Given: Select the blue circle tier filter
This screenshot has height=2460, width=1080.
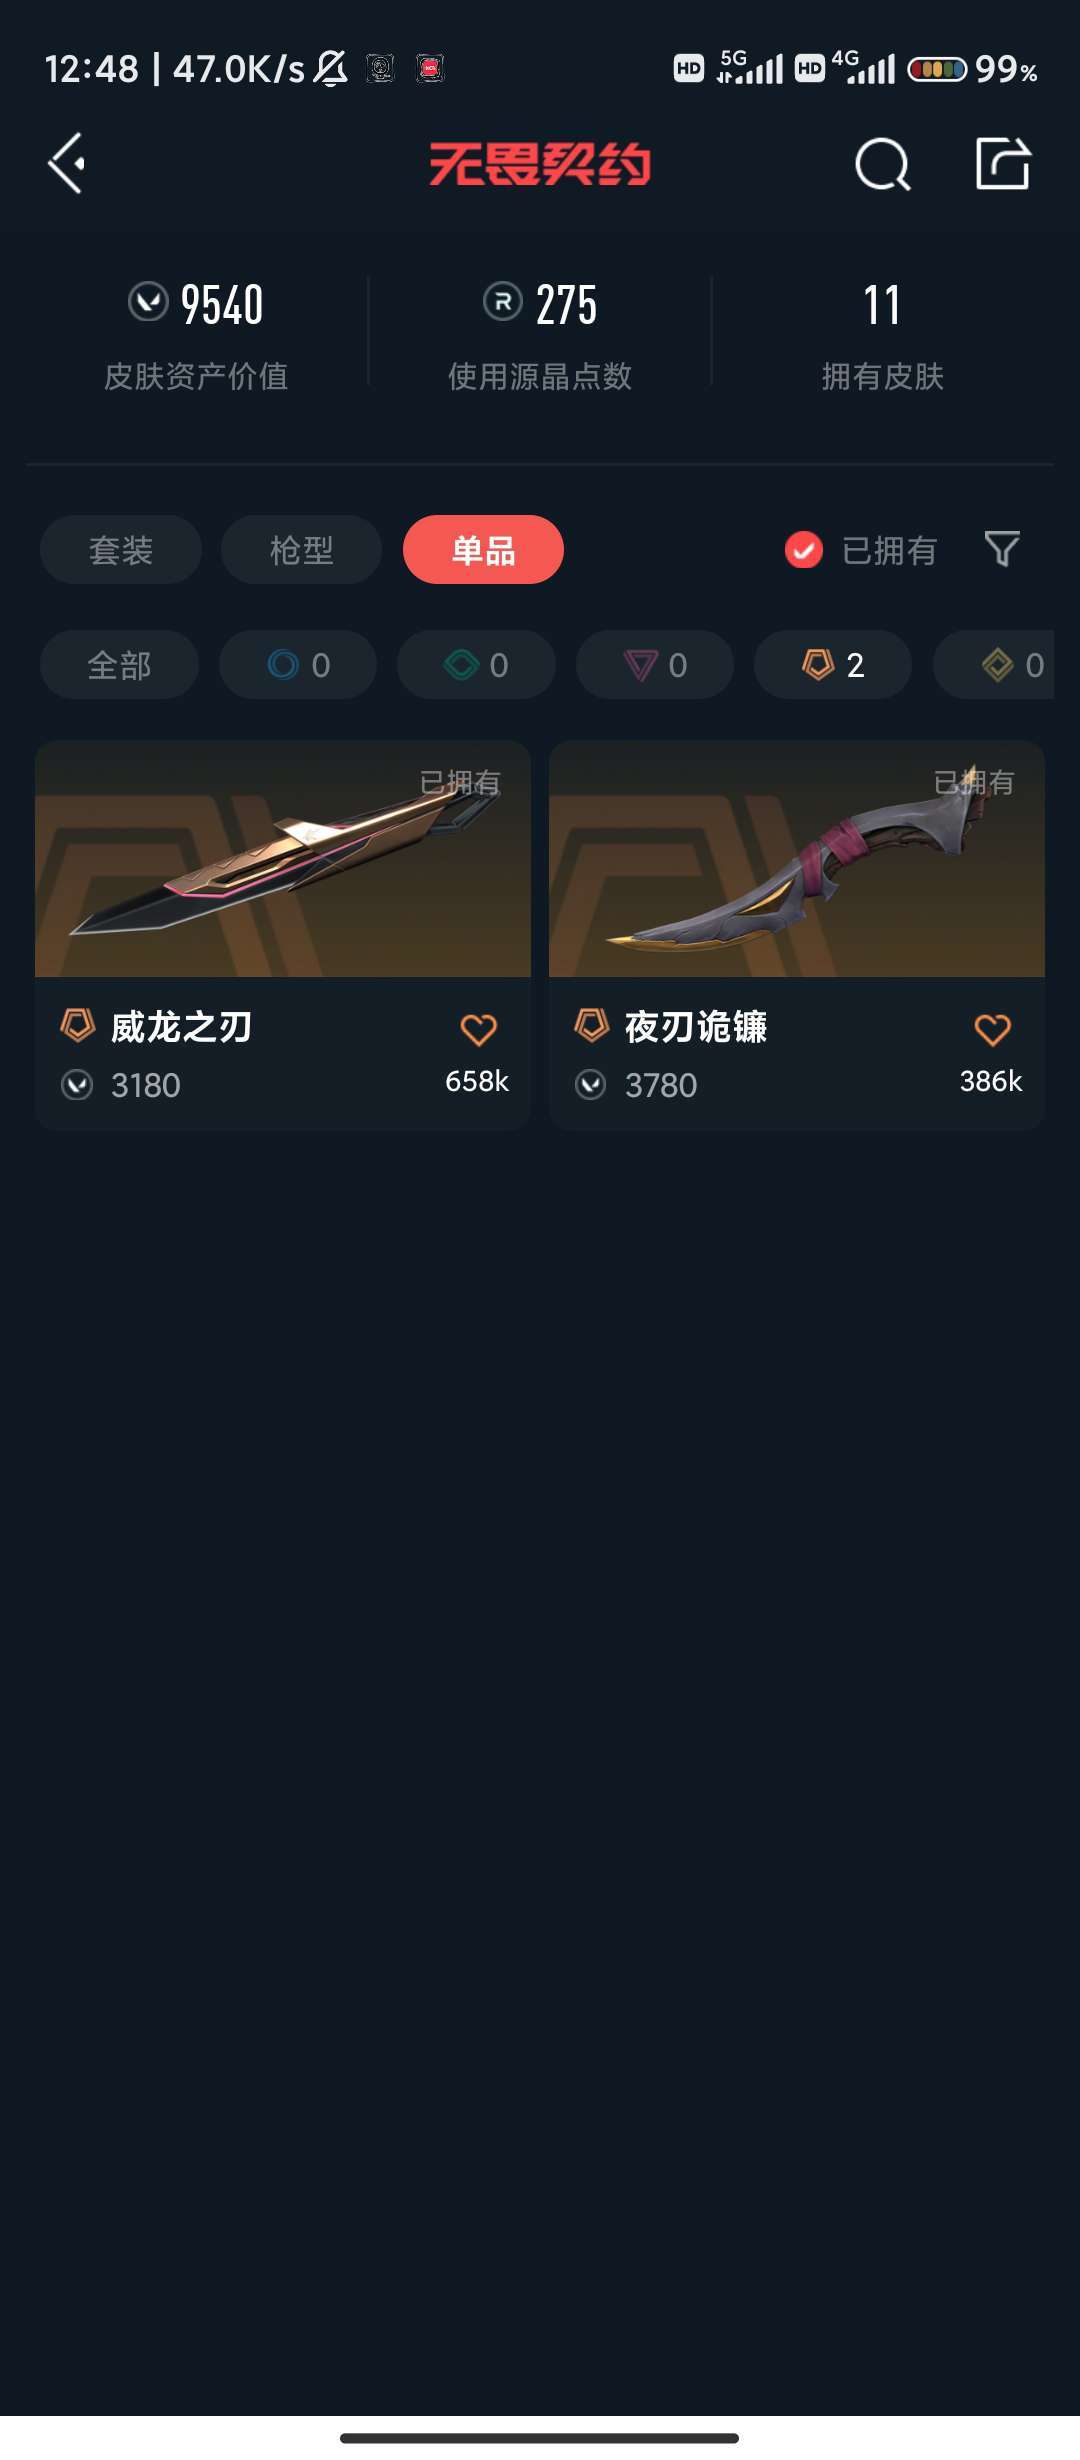Looking at the screenshot, I should coord(298,665).
